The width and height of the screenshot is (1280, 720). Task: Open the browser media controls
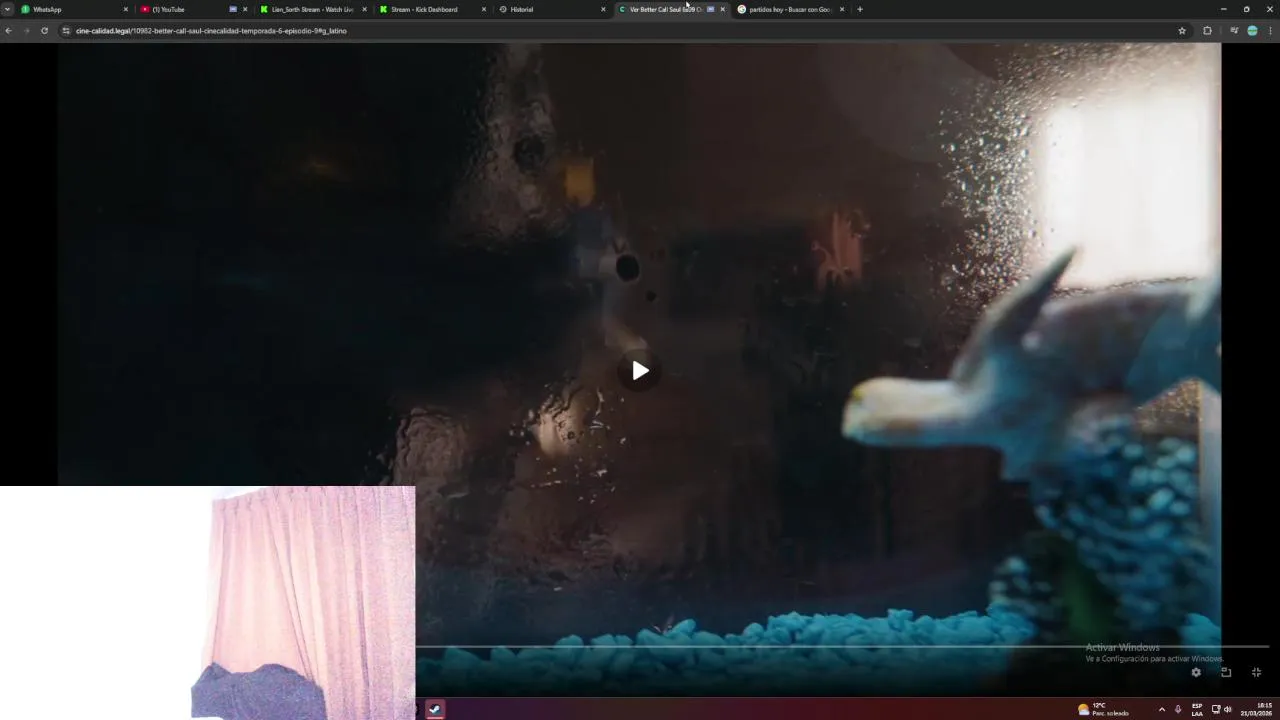(x=1234, y=31)
